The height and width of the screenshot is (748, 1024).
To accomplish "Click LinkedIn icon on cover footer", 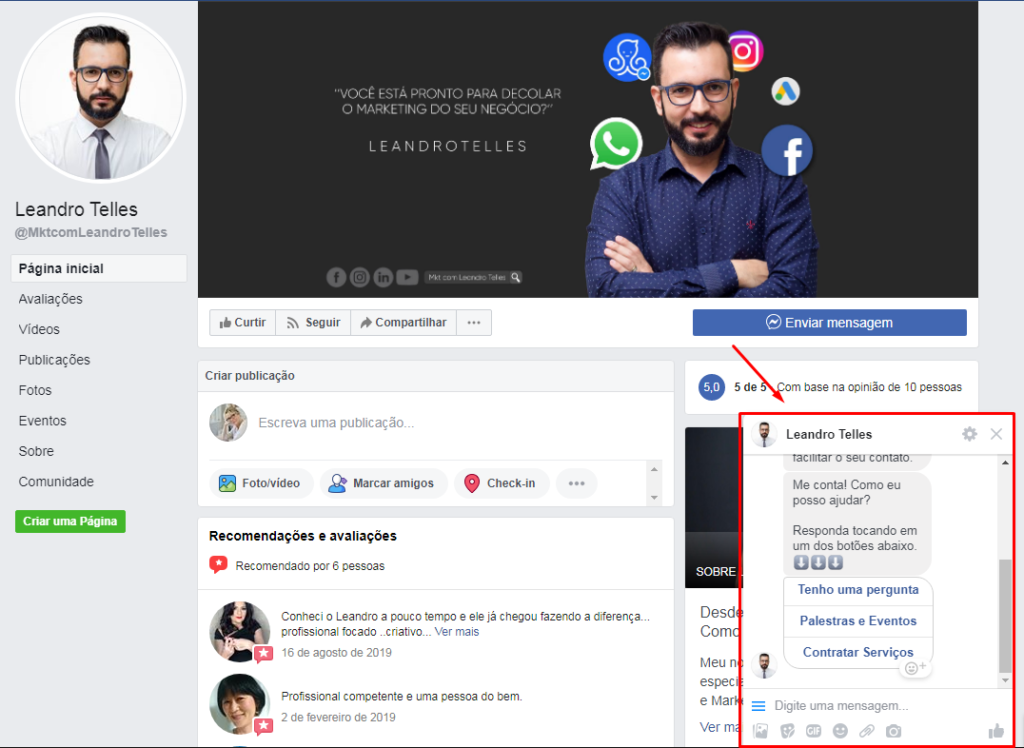I will tap(383, 277).
